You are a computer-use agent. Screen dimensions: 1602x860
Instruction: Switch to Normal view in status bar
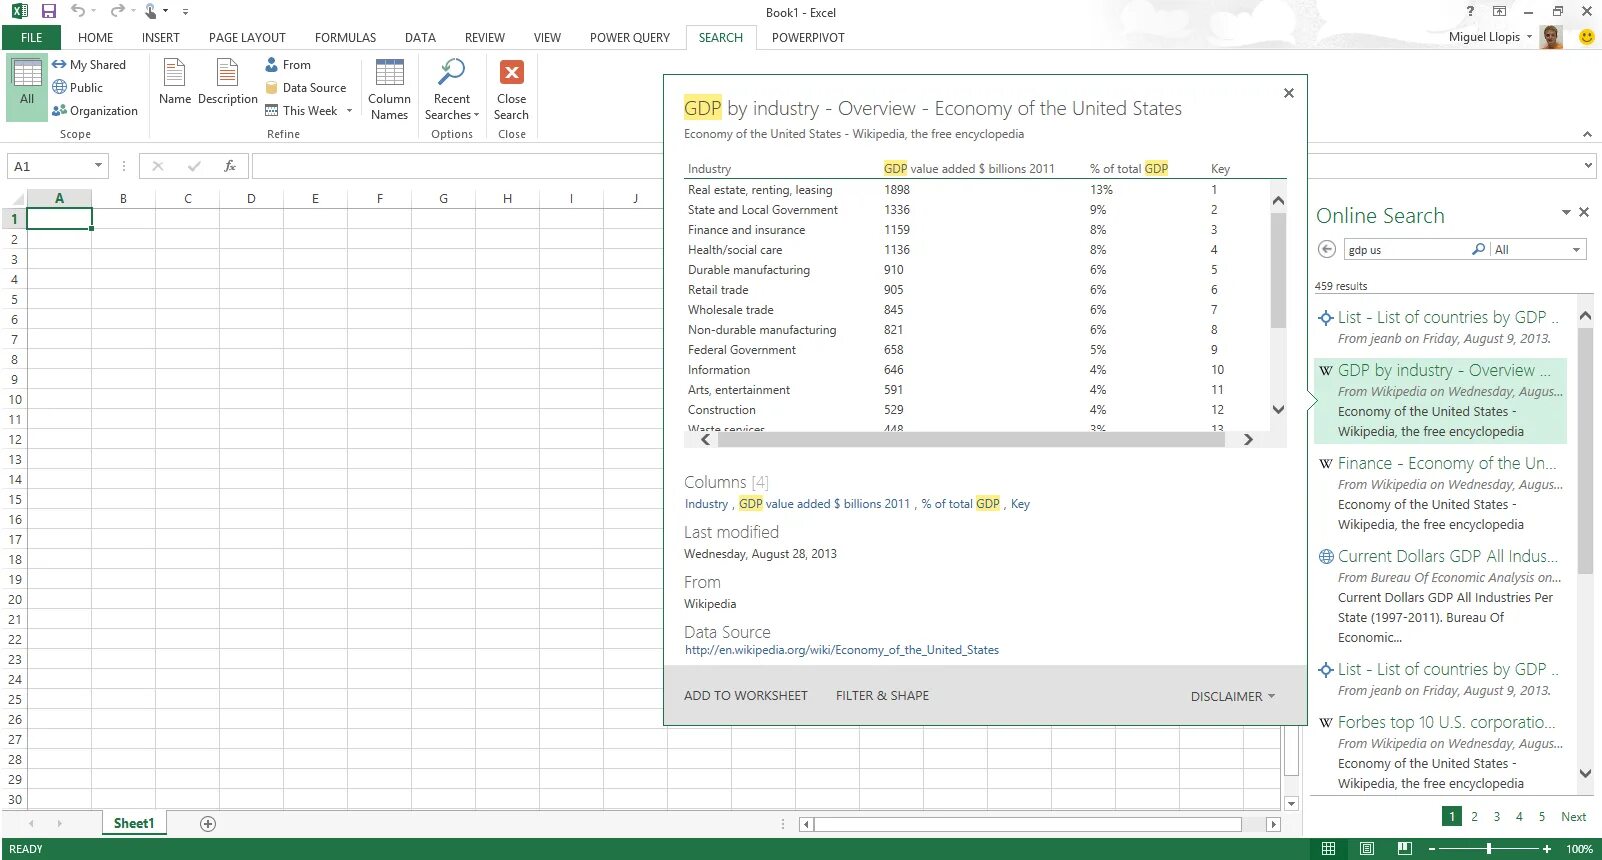(1328, 849)
